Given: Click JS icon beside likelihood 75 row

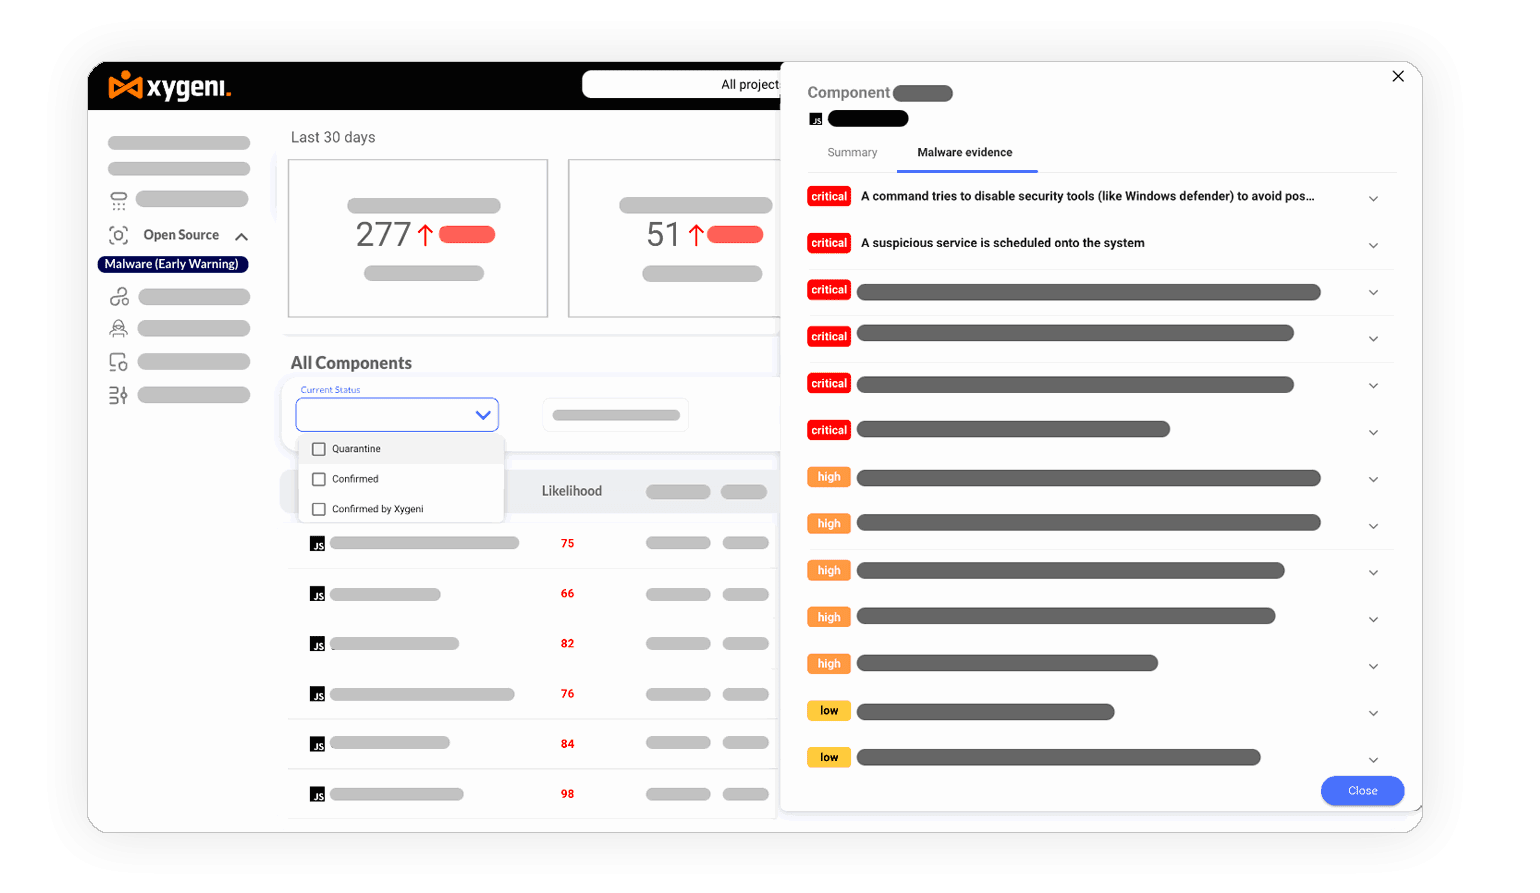Looking at the screenshot, I should [x=317, y=544].
